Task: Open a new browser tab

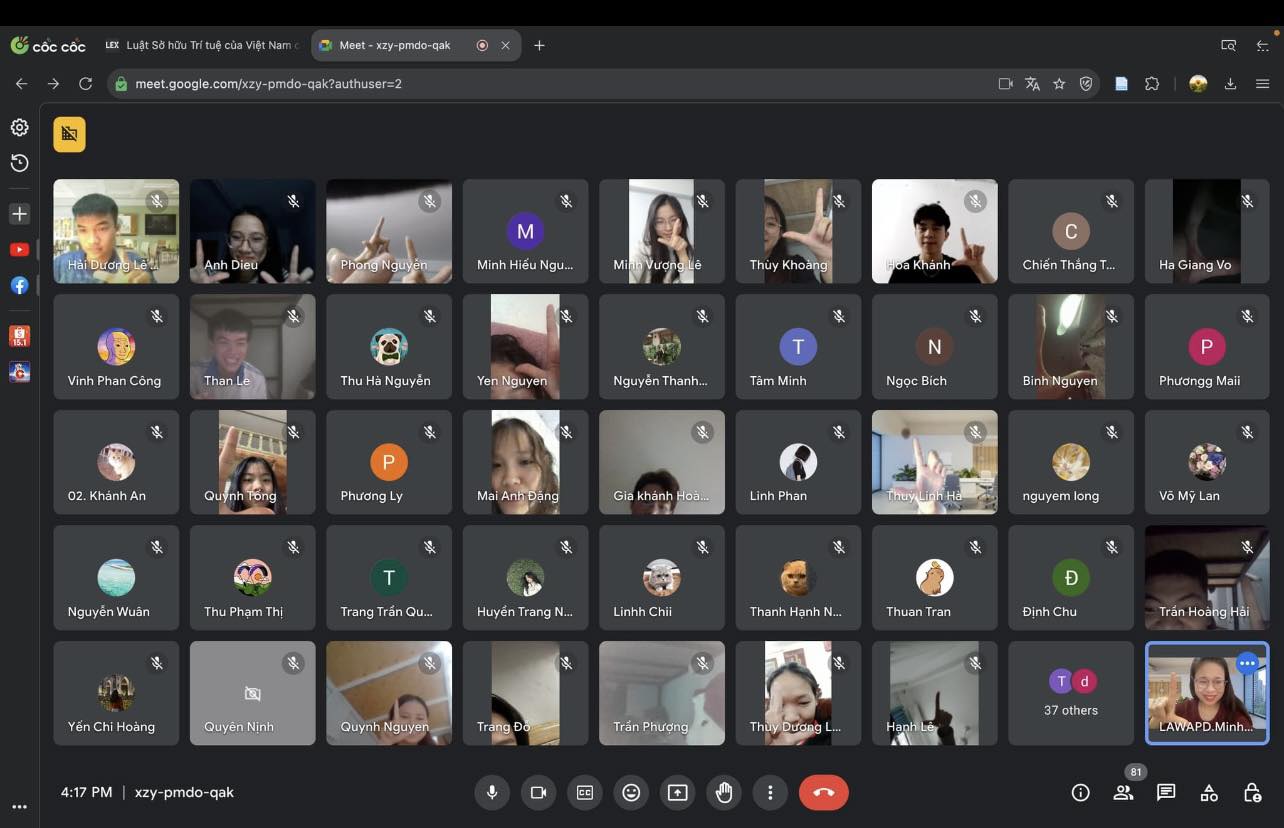Action: coord(539,45)
